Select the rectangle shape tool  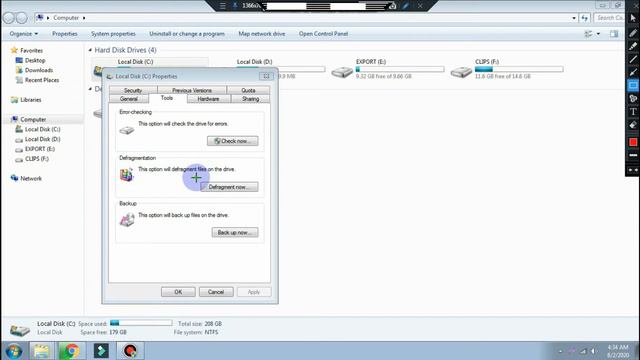(x=633, y=85)
